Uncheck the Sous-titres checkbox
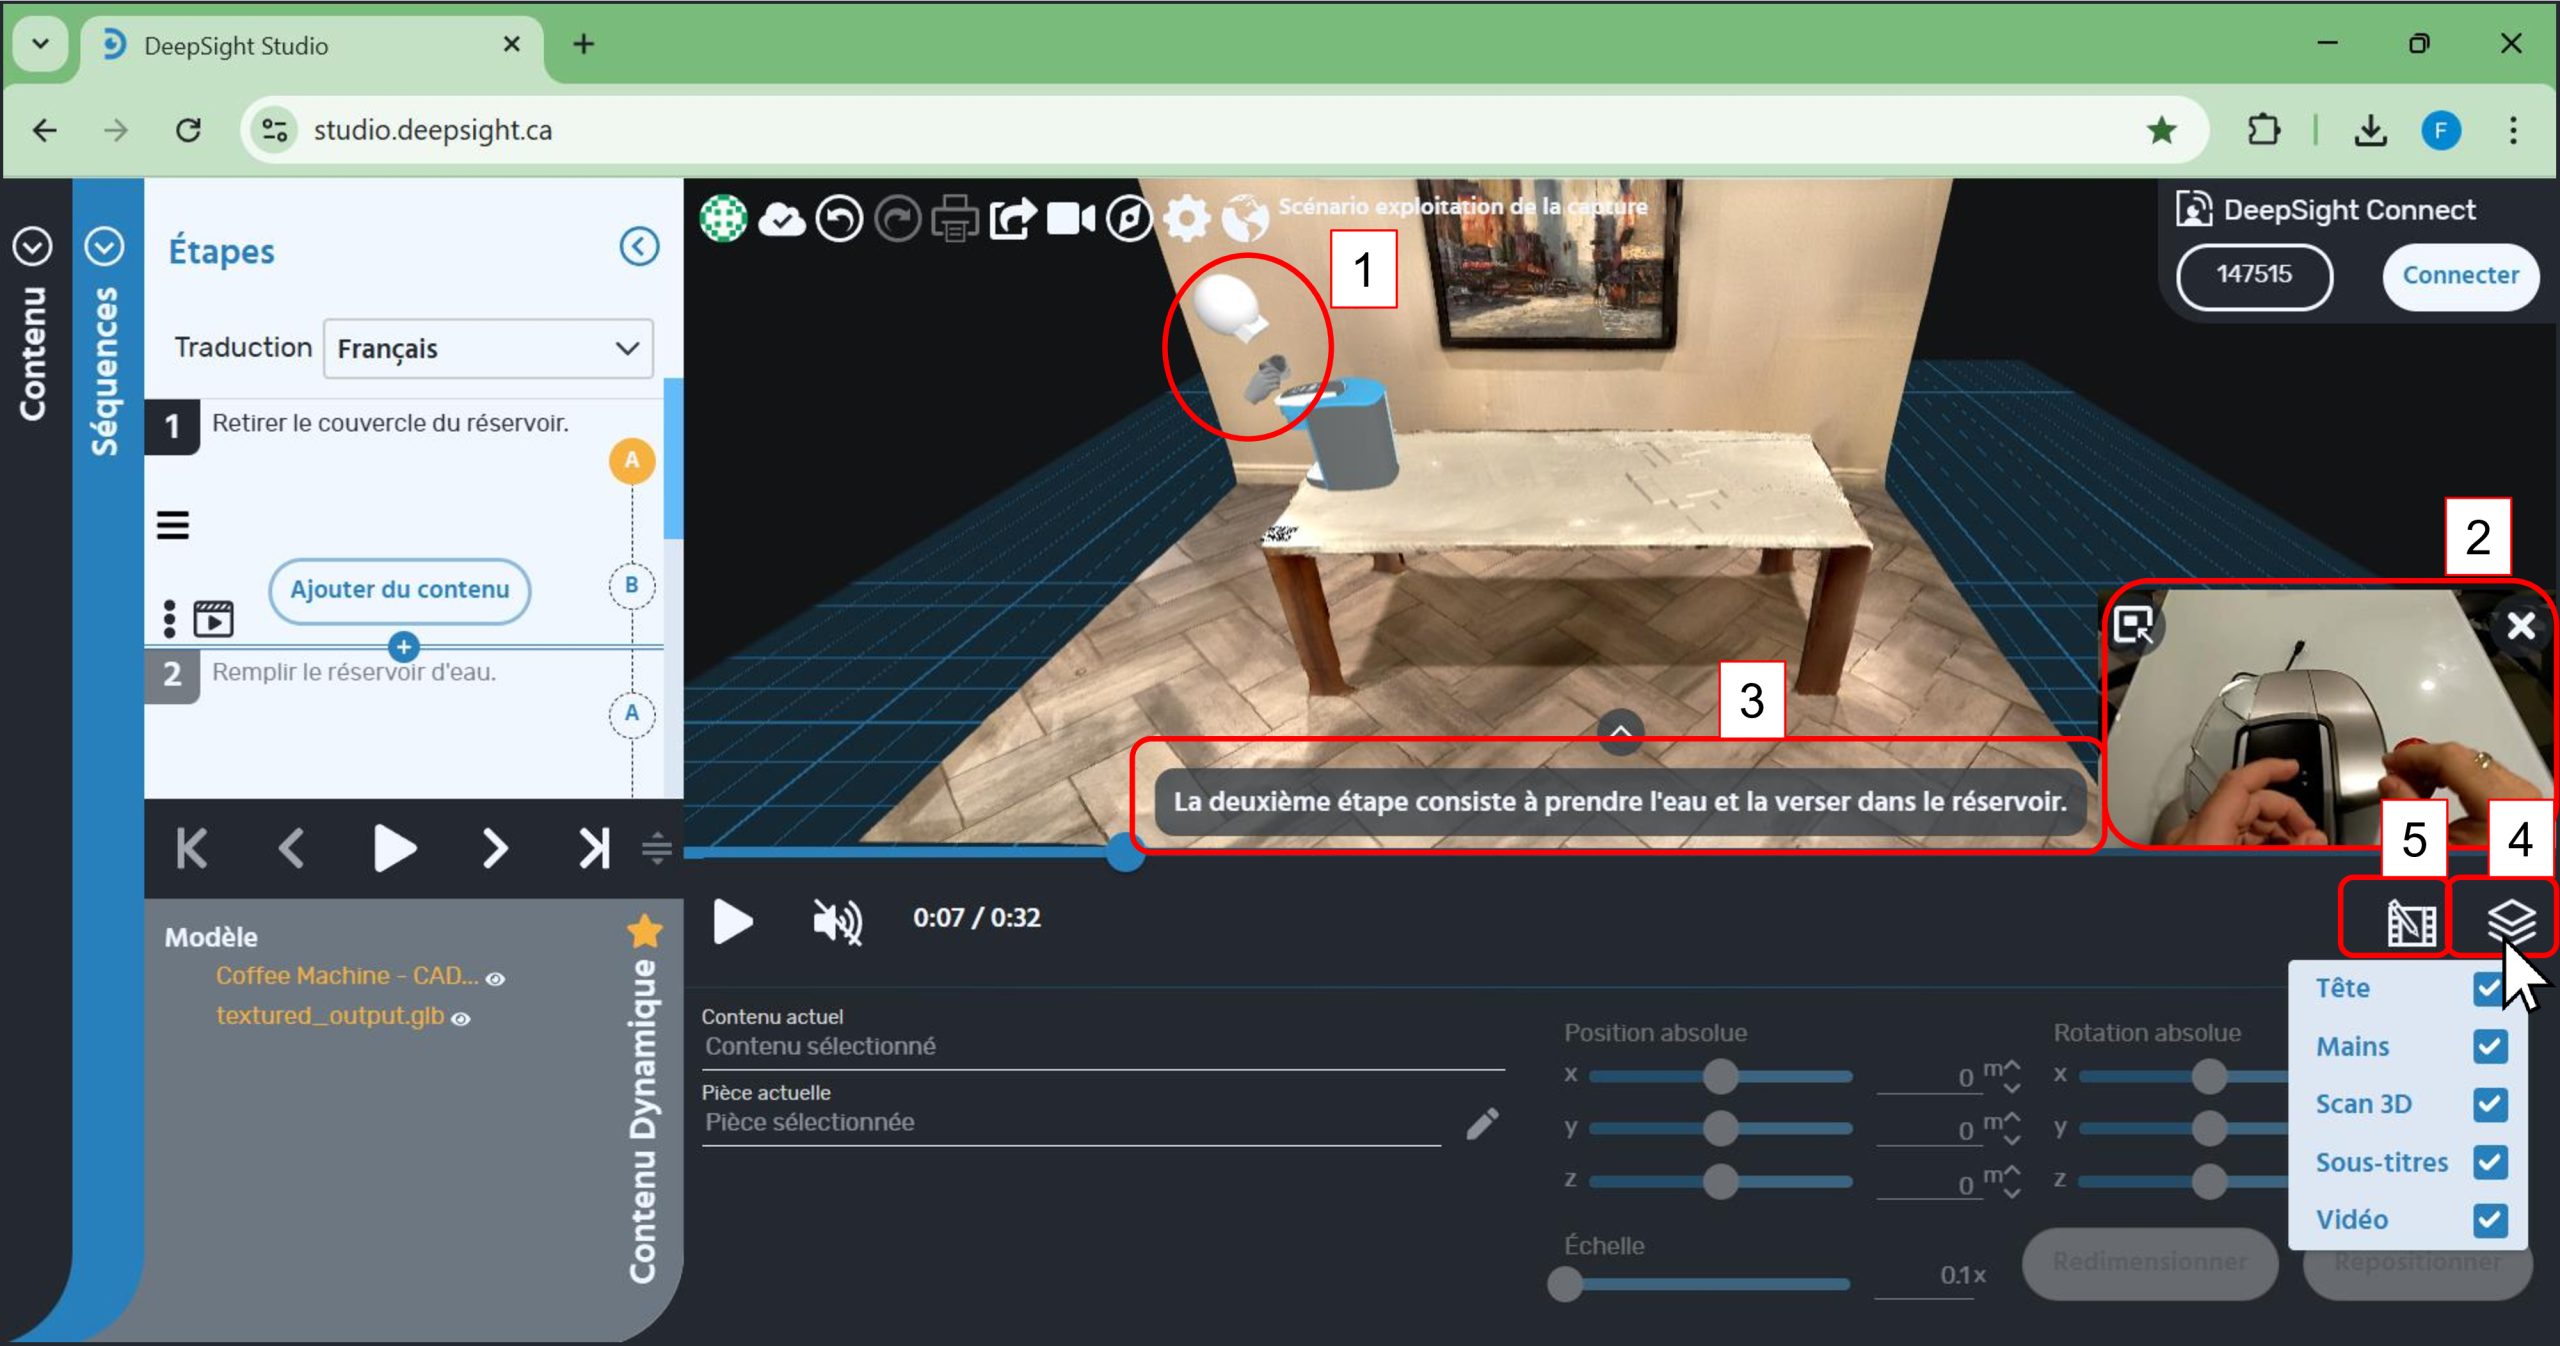This screenshot has width=2560, height=1346. [x=2490, y=1162]
